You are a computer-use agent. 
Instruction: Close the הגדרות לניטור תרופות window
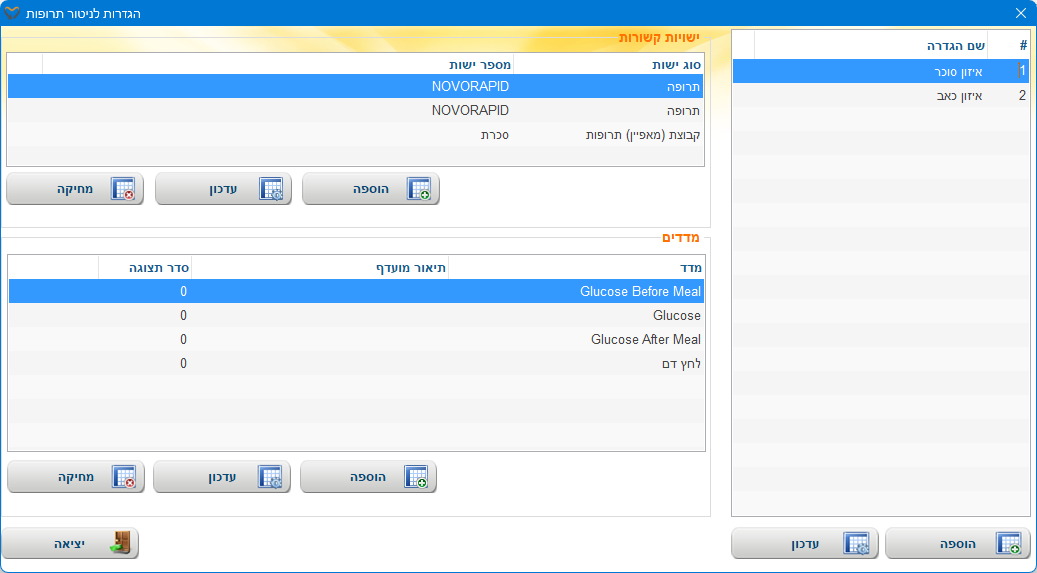click(1021, 13)
